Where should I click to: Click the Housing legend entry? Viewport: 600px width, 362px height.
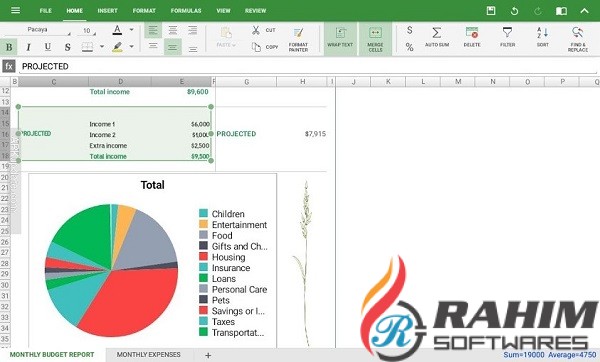[x=223, y=257]
